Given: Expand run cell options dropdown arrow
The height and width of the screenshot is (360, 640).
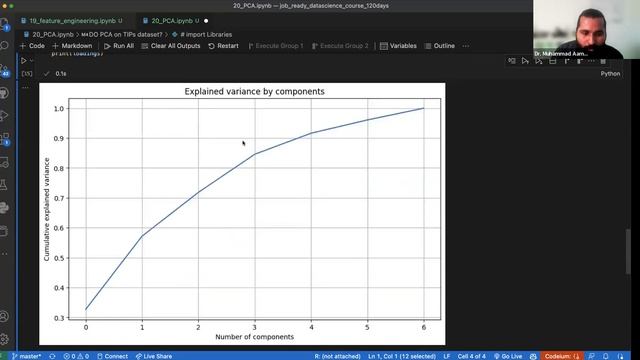Looking at the screenshot, I should (31, 60).
